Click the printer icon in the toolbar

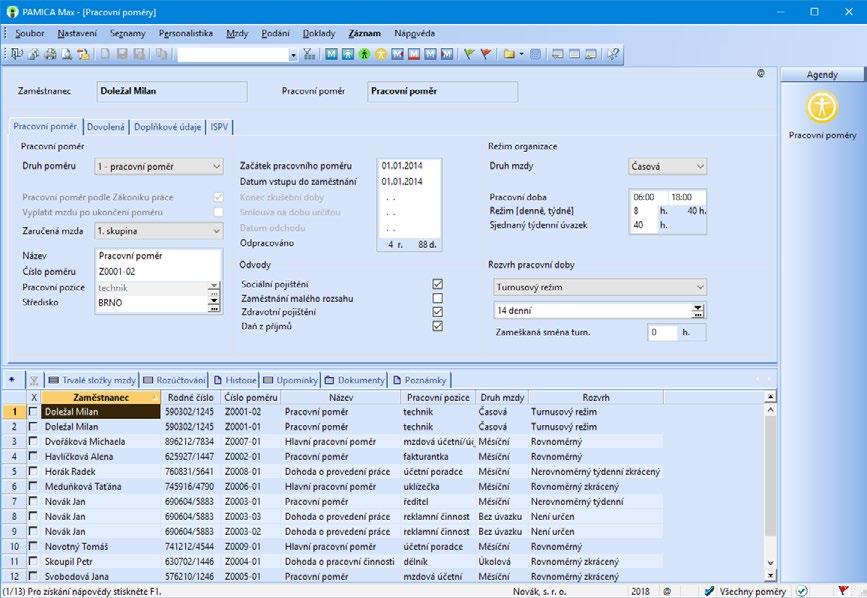(50, 54)
